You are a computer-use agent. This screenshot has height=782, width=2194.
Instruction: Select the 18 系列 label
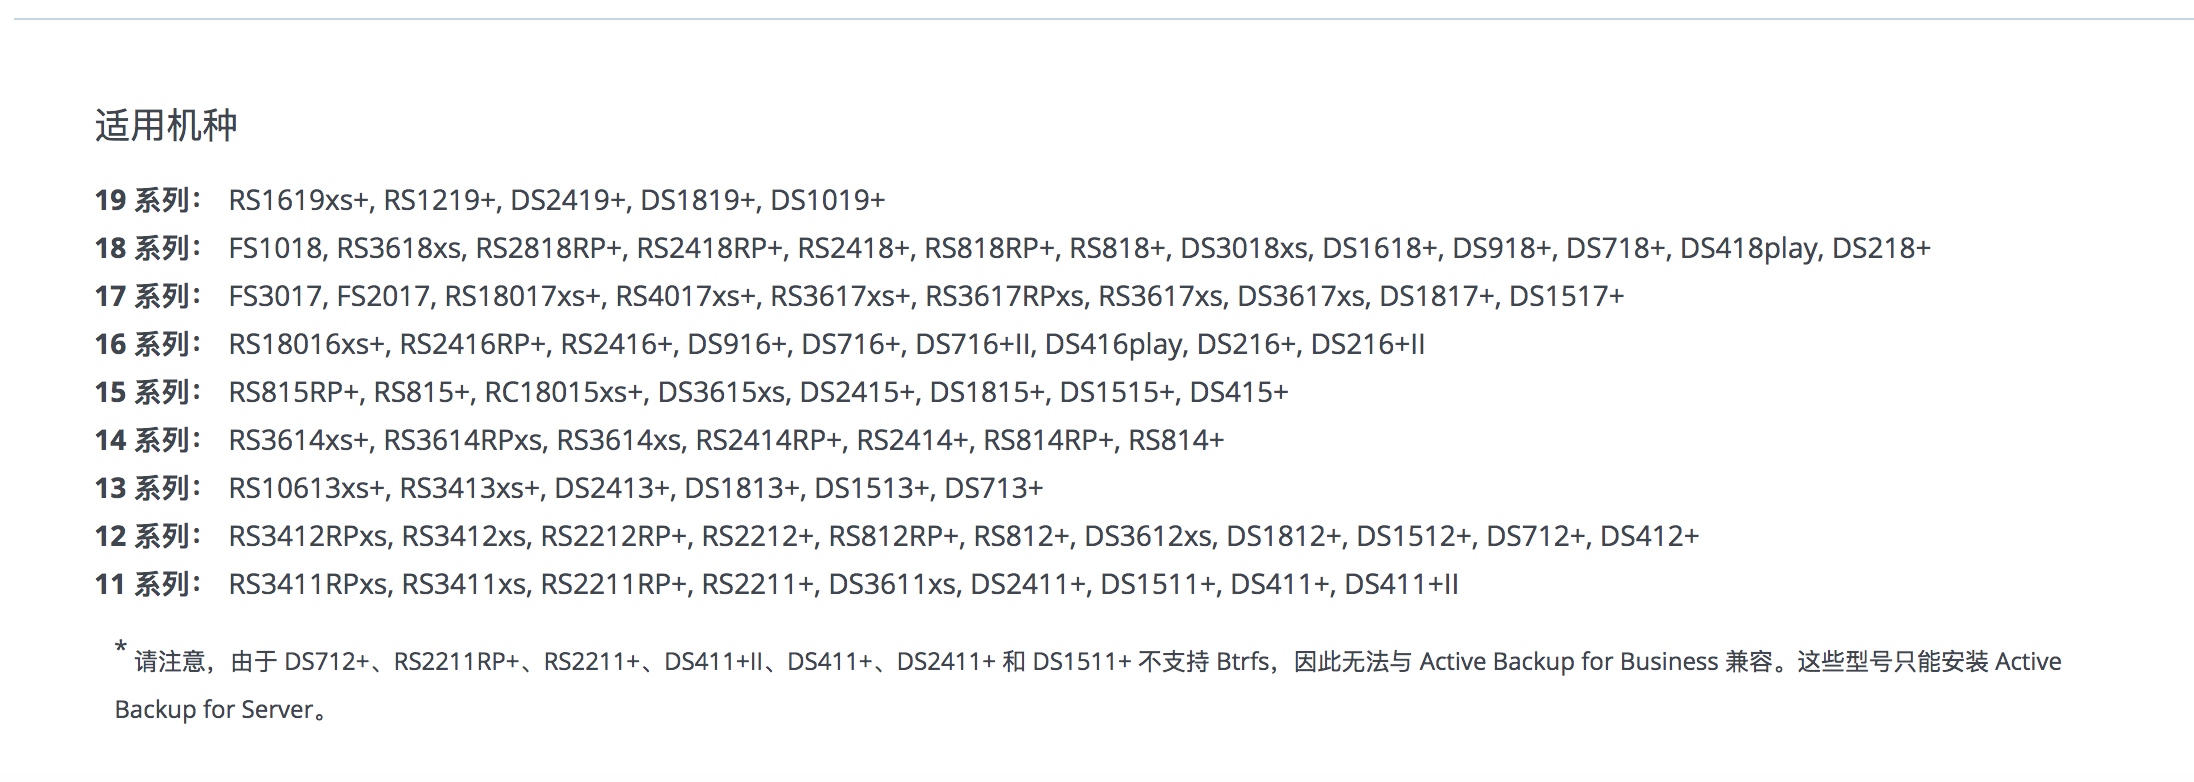[148, 248]
